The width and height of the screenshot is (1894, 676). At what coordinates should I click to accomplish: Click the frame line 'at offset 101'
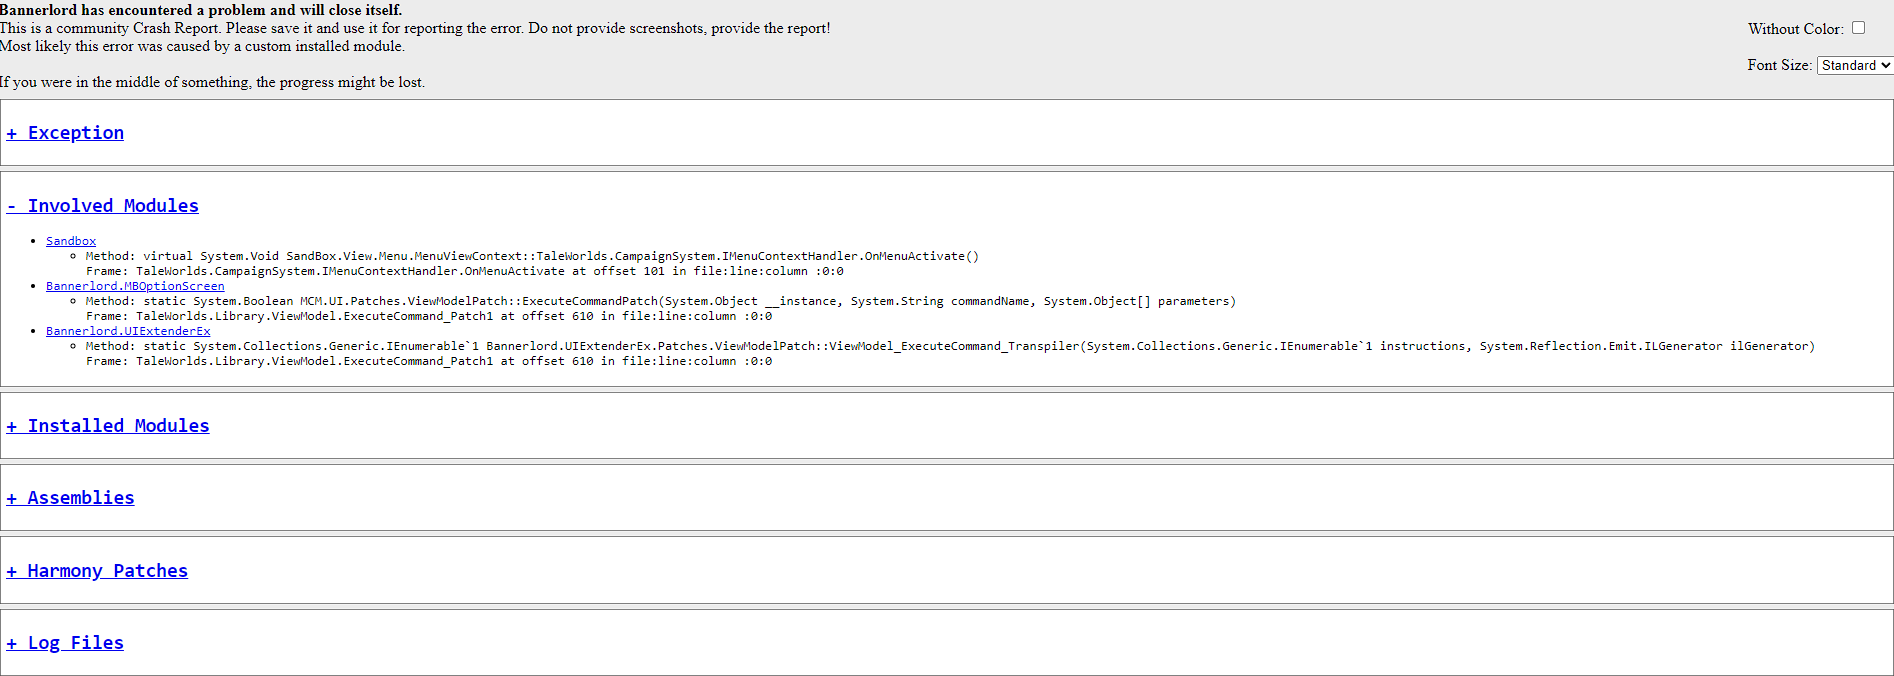(x=465, y=271)
